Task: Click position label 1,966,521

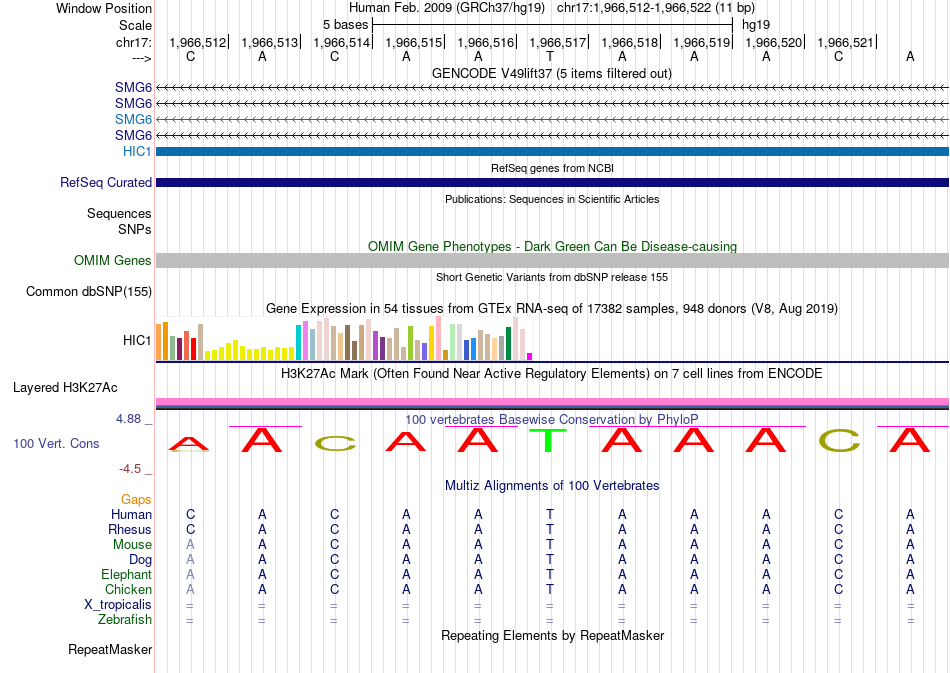Action: click(x=845, y=42)
